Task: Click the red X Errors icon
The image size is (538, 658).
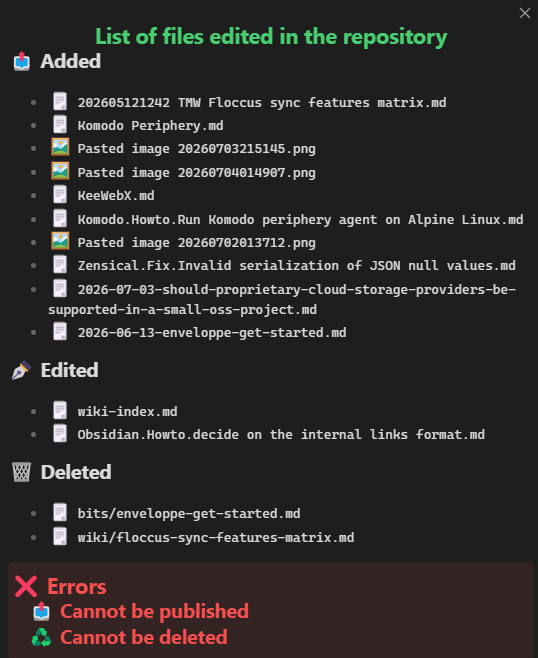Action: click(26, 586)
